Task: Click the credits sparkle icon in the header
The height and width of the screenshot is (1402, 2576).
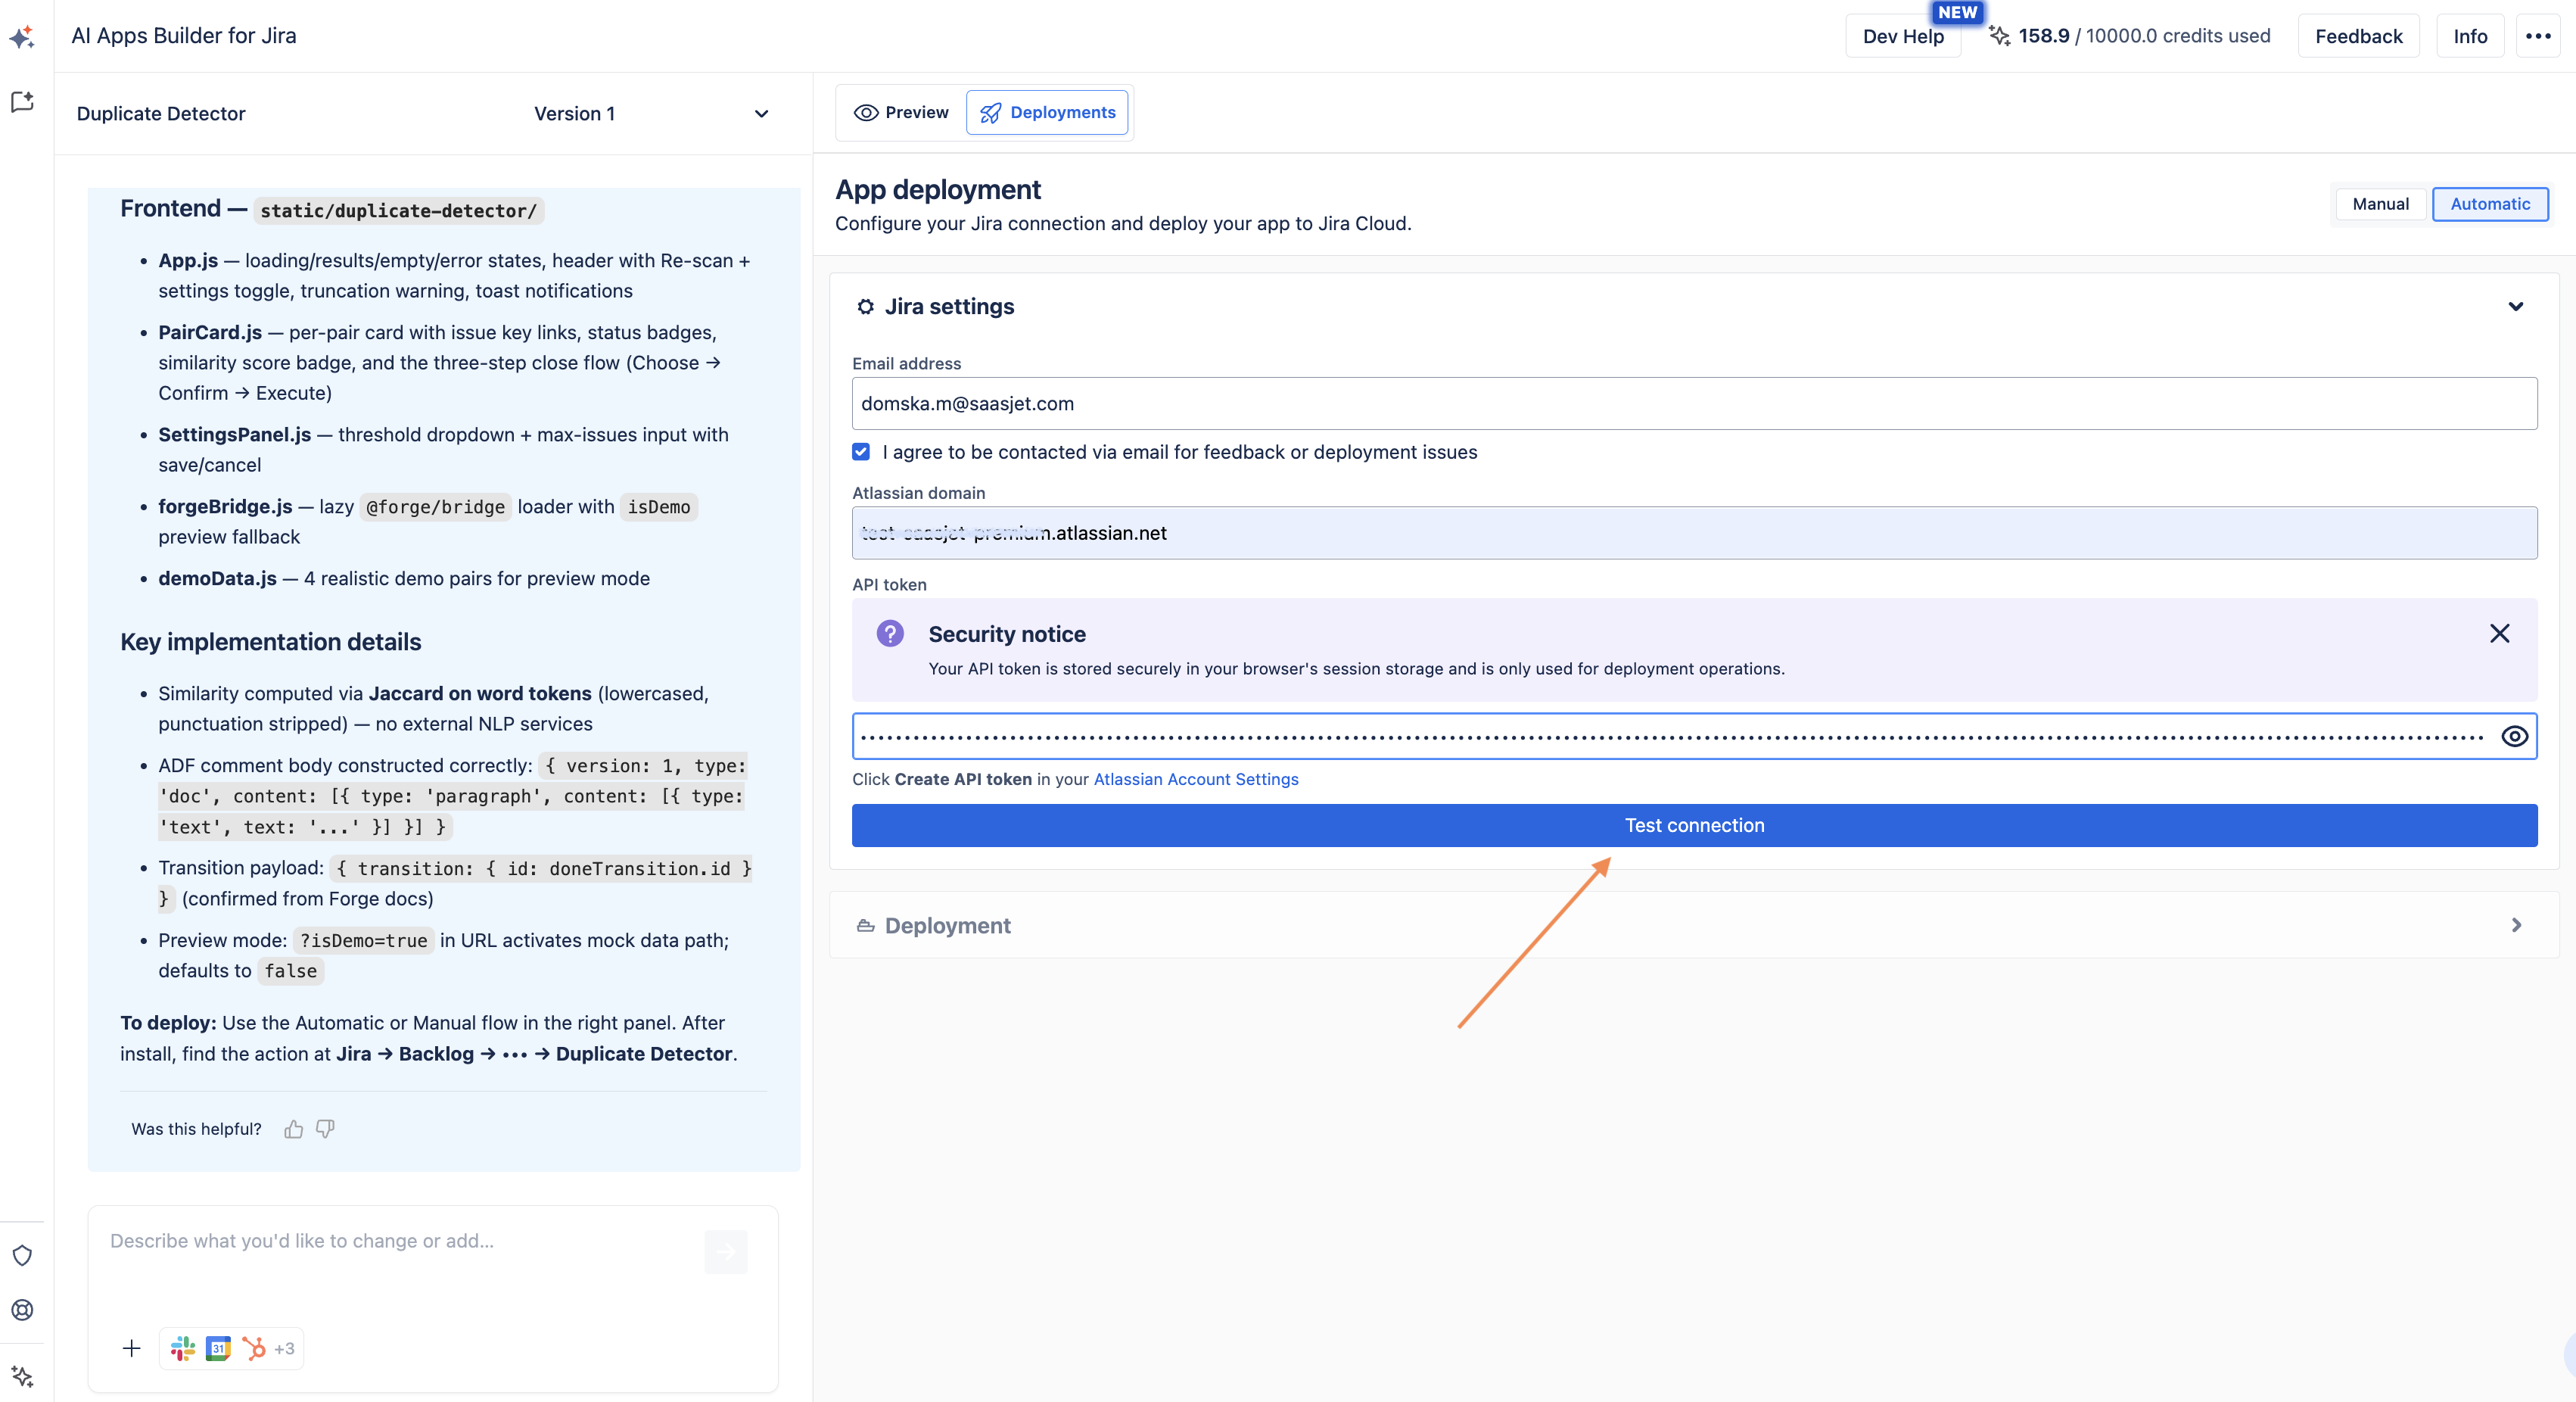Action: tap(1999, 36)
